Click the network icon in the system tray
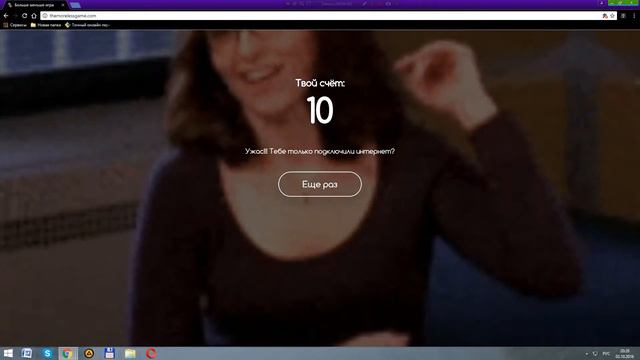The width and height of the screenshot is (640, 360). [x=596, y=353]
